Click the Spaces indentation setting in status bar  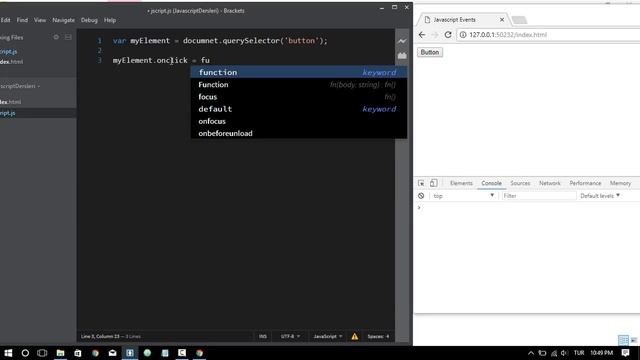pyautogui.click(x=378, y=336)
